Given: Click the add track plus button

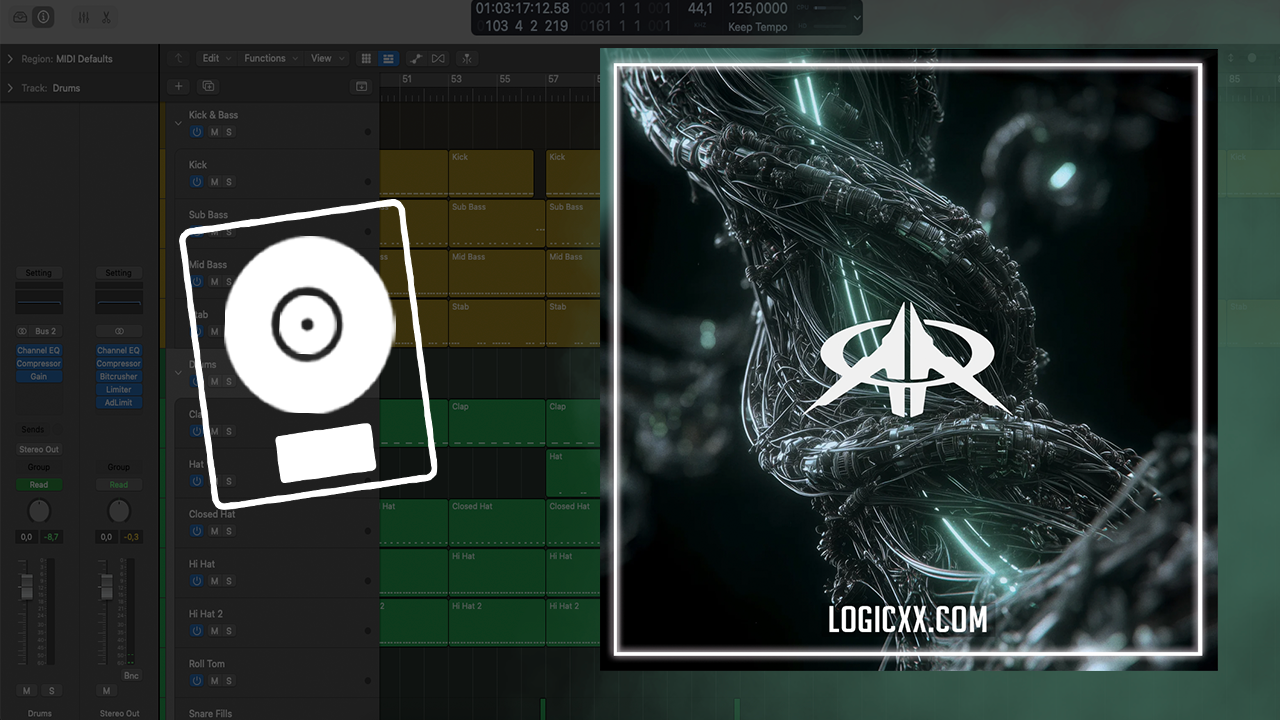Looking at the screenshot, I should (179, 87).
